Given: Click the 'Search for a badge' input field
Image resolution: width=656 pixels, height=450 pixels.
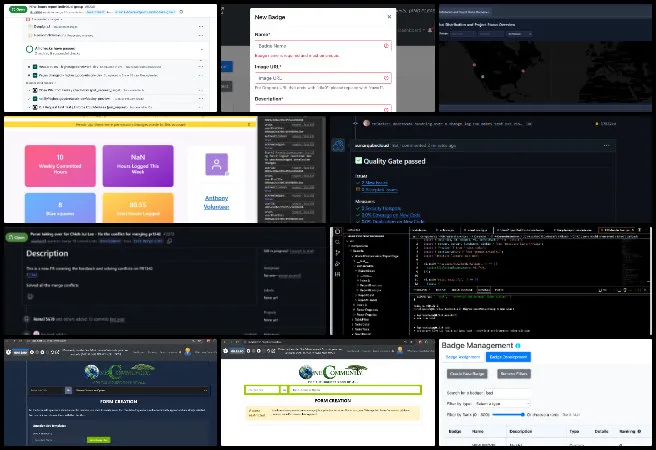Looking at the screenshot, I should [508, 393].
